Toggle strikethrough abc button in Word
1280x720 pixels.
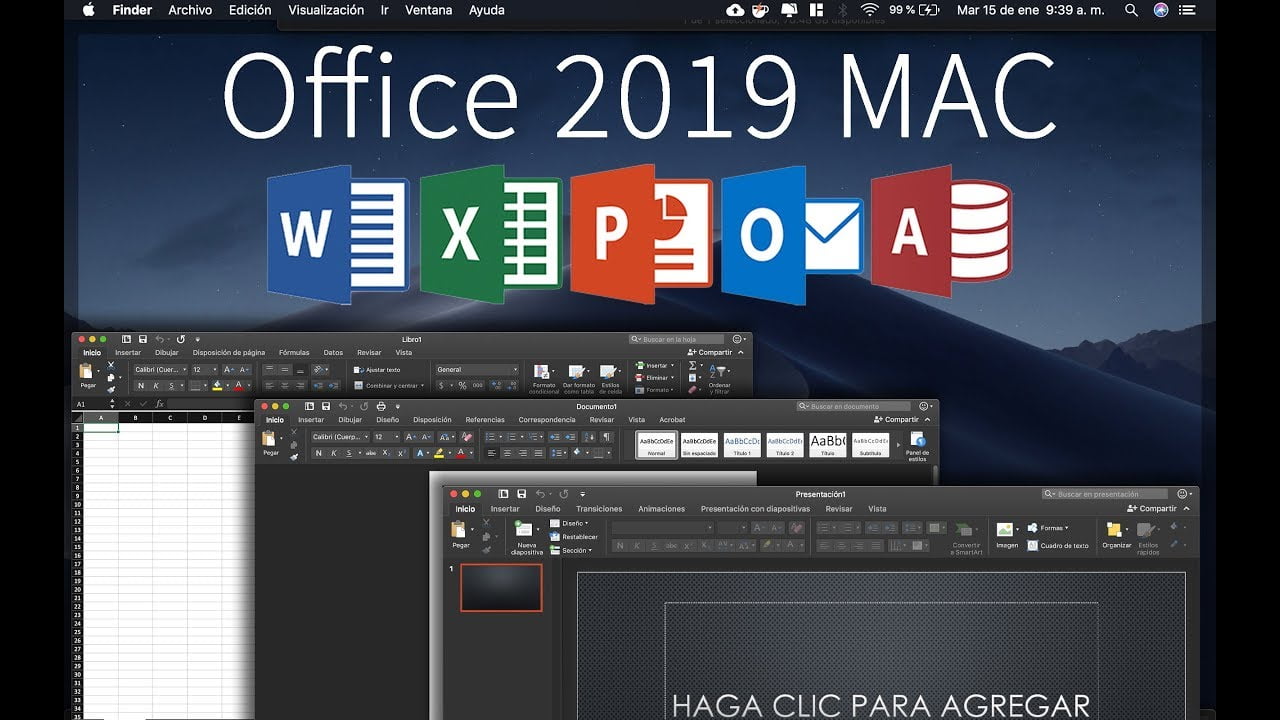371,453
